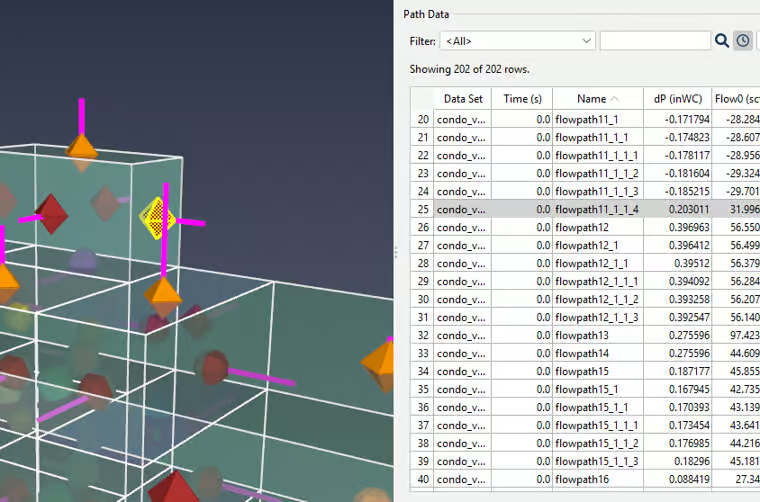Screen dimensions: 760x502
Task: Click the Data Set column header
Action: (463, 99)
